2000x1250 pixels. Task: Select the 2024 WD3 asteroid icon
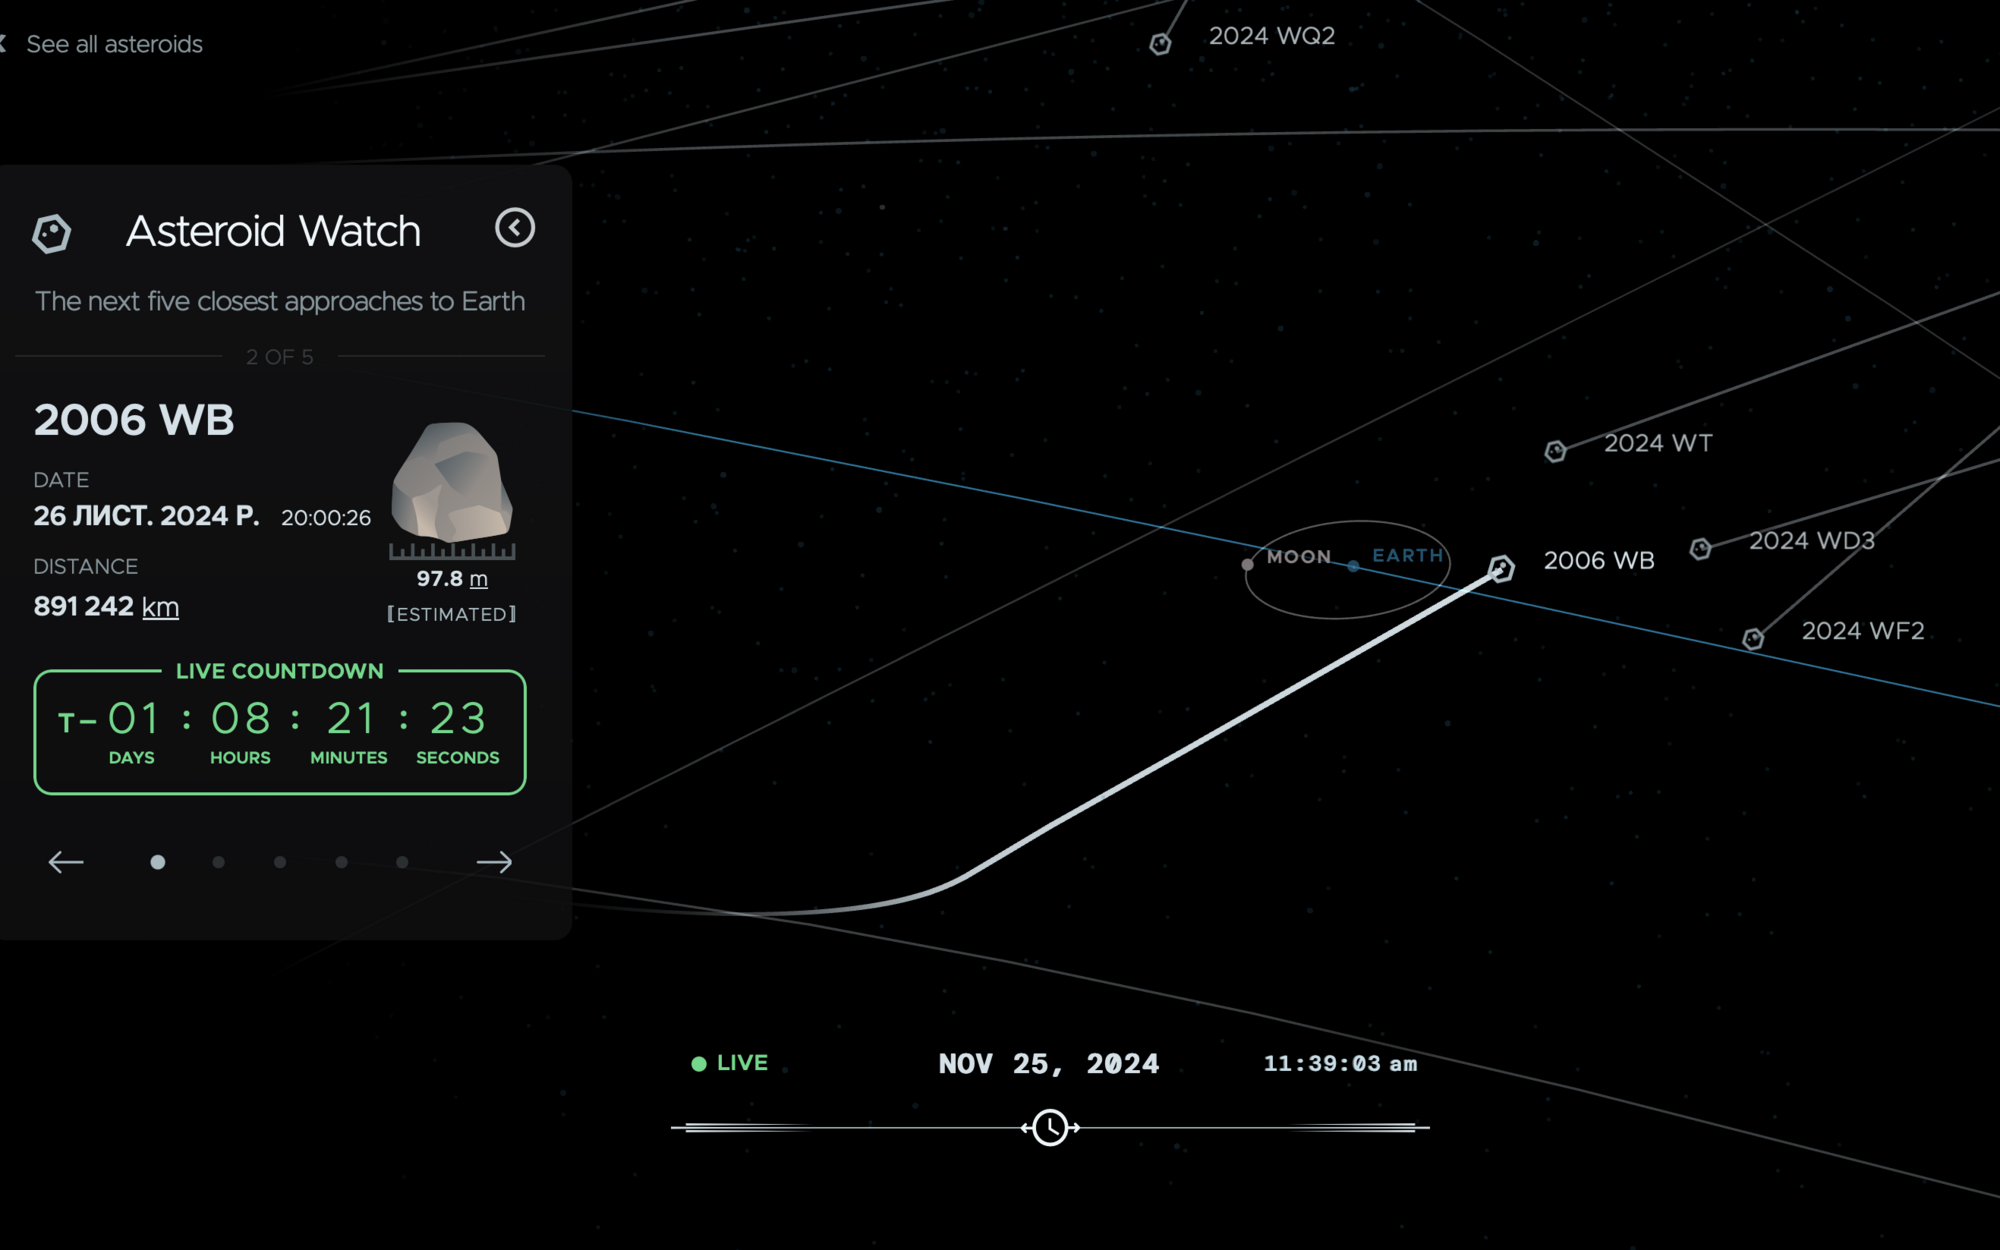coord(1700,549)
